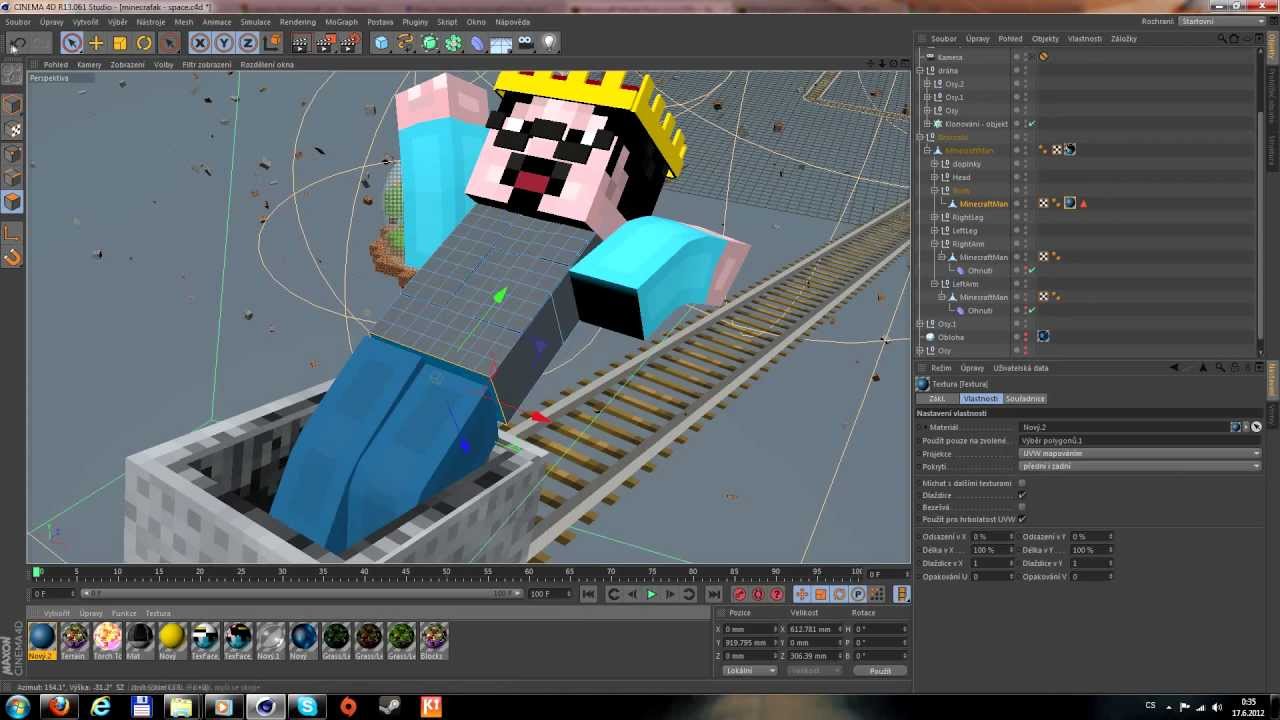Toggle the Bezešvá checkbox
Image resolution: width=1280 pixels, height=720 pixels.
(x=1022, y=507)
